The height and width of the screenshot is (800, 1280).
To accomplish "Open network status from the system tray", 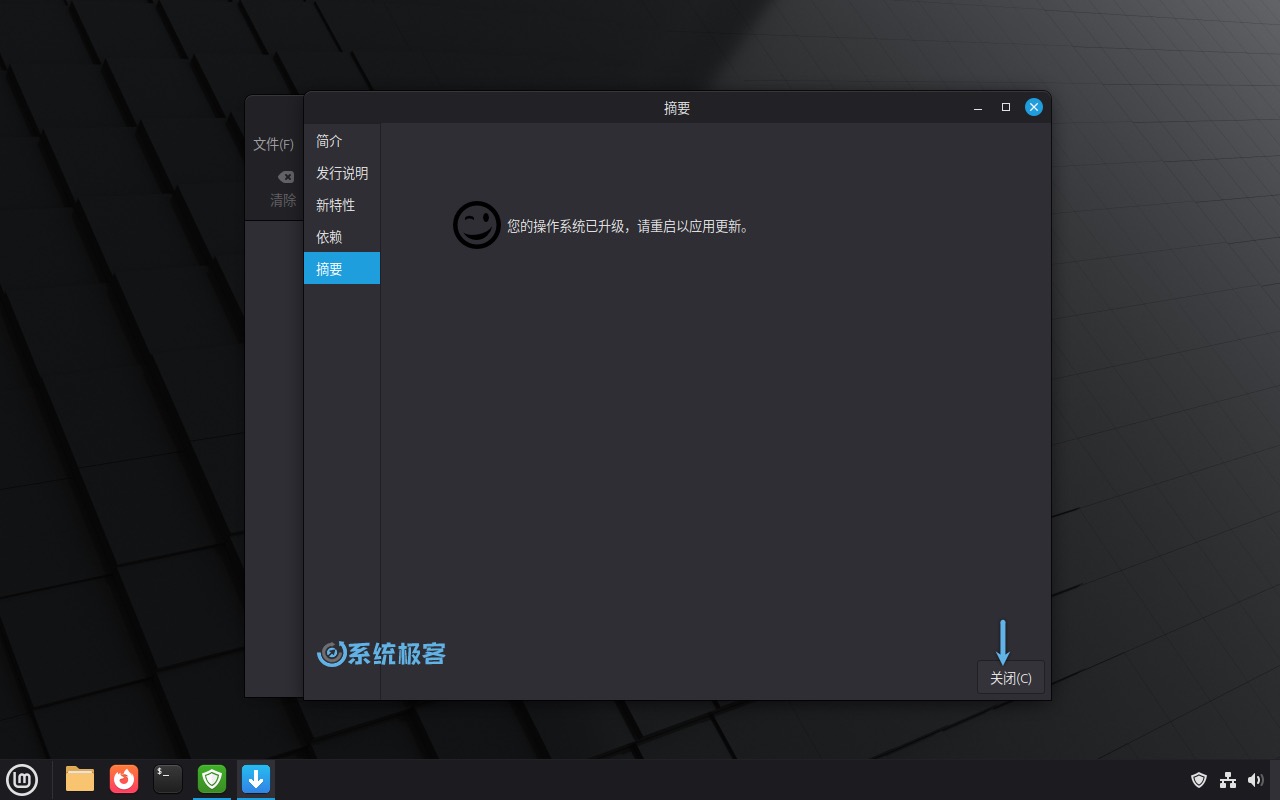I will [x=1228, y=779].
